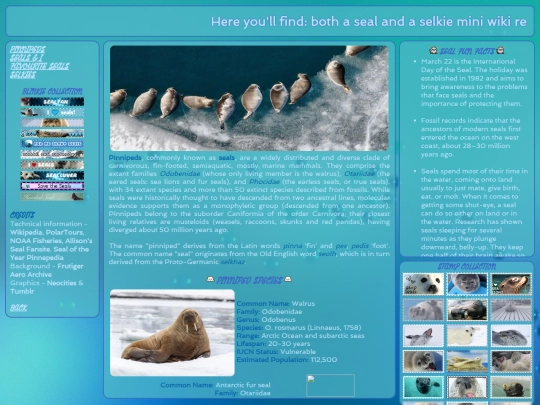Image resolution: width=540 pixels, height=405 pixels.
Task: Click the Common Name: Antarctic fur seal text
Action: click(215, 385)
